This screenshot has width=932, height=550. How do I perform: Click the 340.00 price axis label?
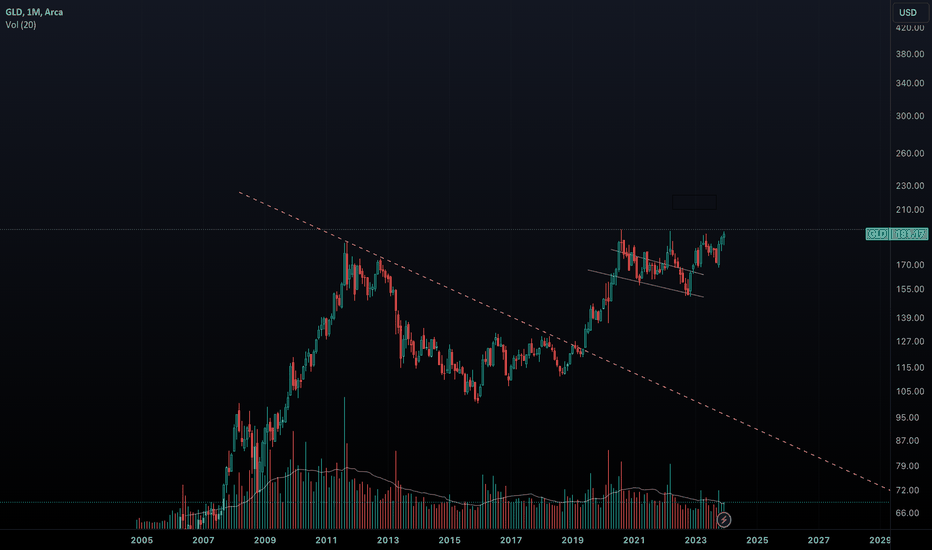(909, 83)
